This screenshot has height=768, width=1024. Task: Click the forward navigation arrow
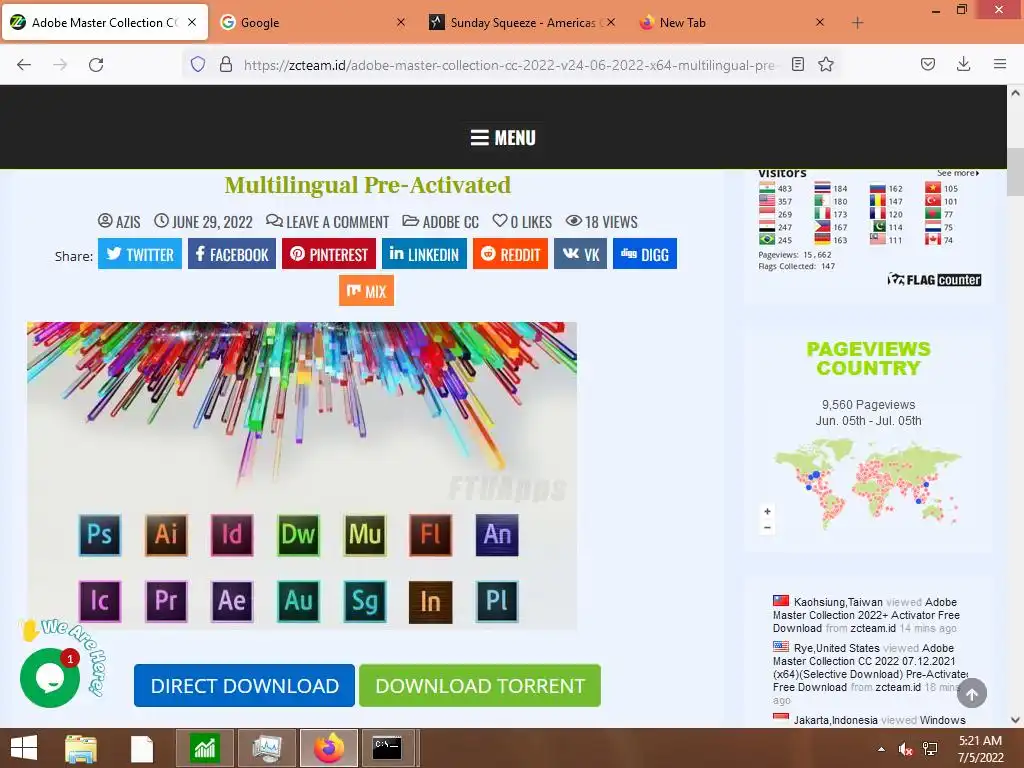tap(60, 64)
